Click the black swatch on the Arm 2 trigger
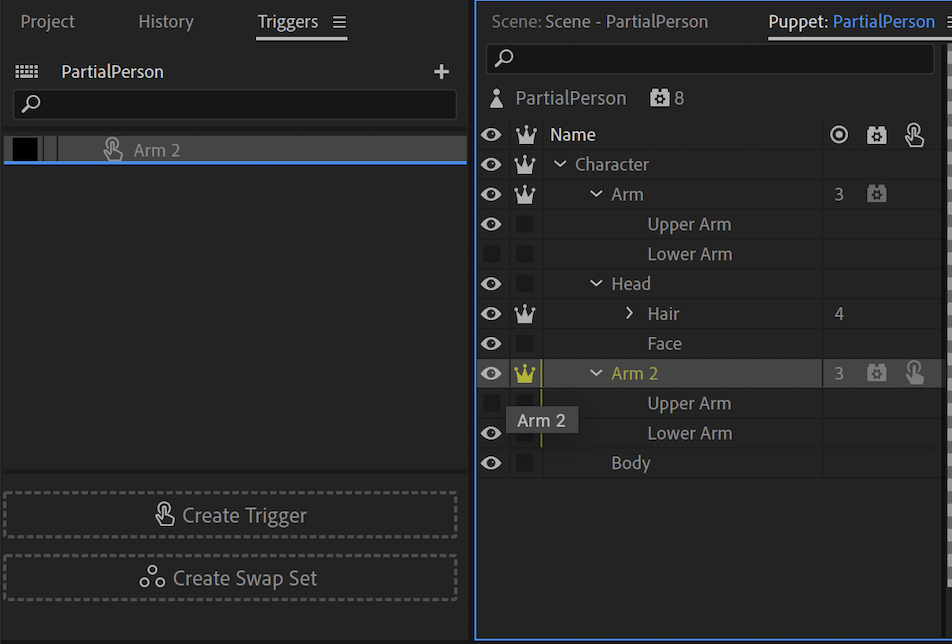Image resolution: width=952 pixels, height=644 pixels. click(23, 148)
